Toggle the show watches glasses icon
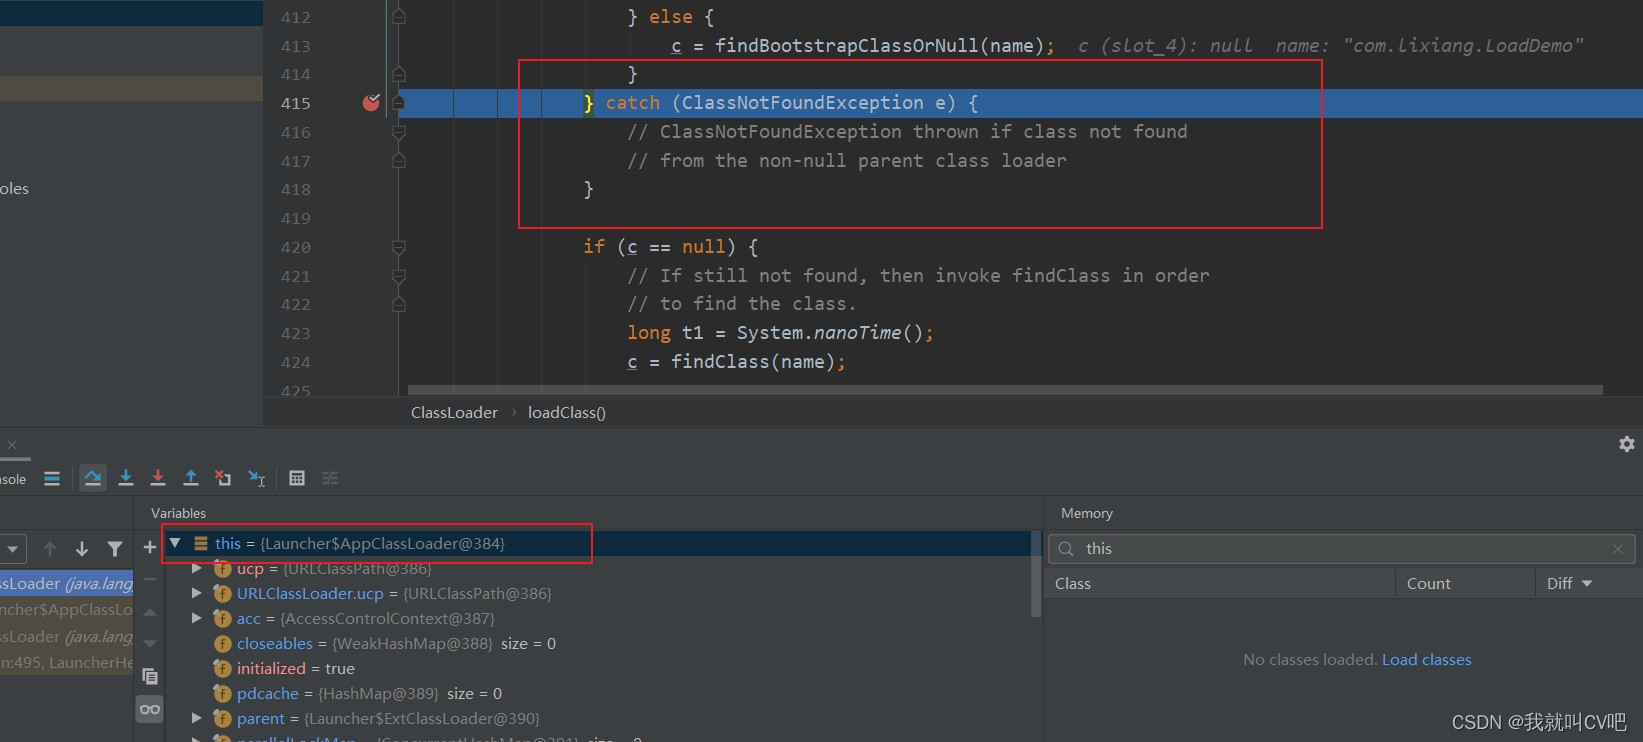 150,709
